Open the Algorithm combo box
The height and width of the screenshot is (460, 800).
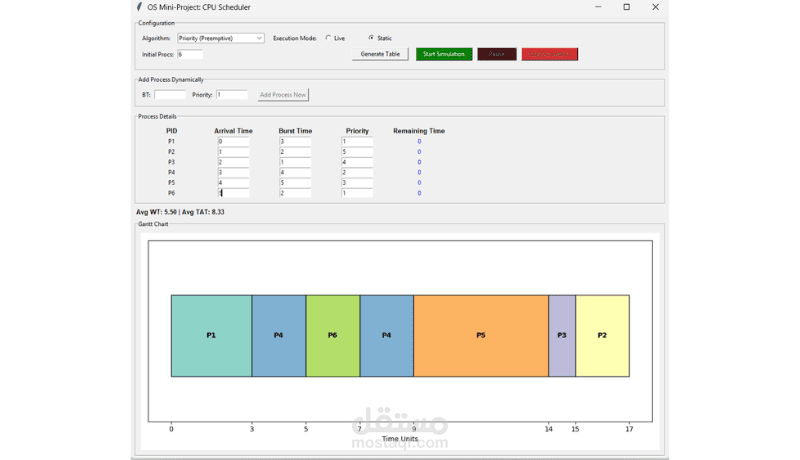(220, 38)
